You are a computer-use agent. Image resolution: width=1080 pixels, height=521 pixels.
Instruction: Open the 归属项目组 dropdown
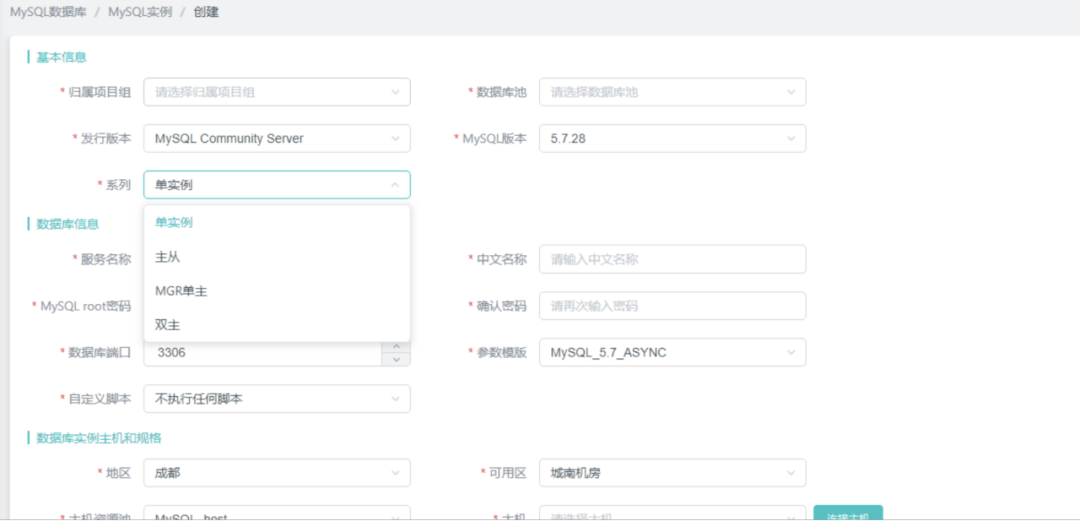pos(276,92)
